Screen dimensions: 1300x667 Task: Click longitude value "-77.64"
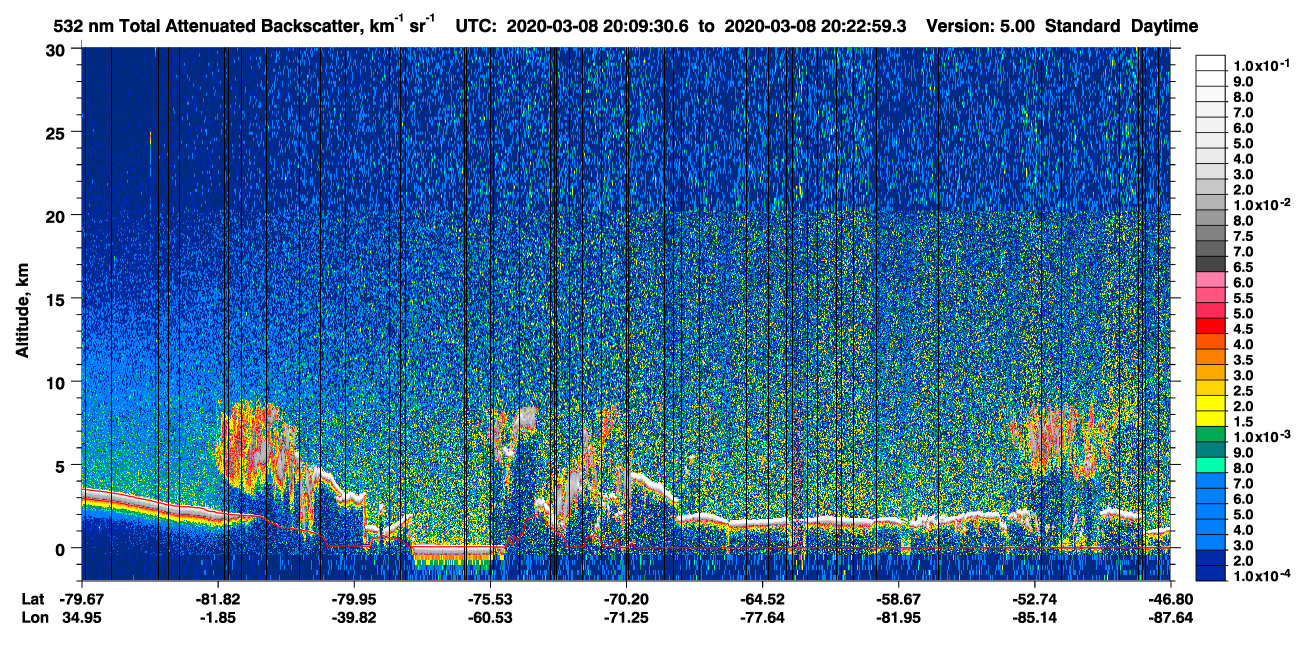click(x=762, y=617)
